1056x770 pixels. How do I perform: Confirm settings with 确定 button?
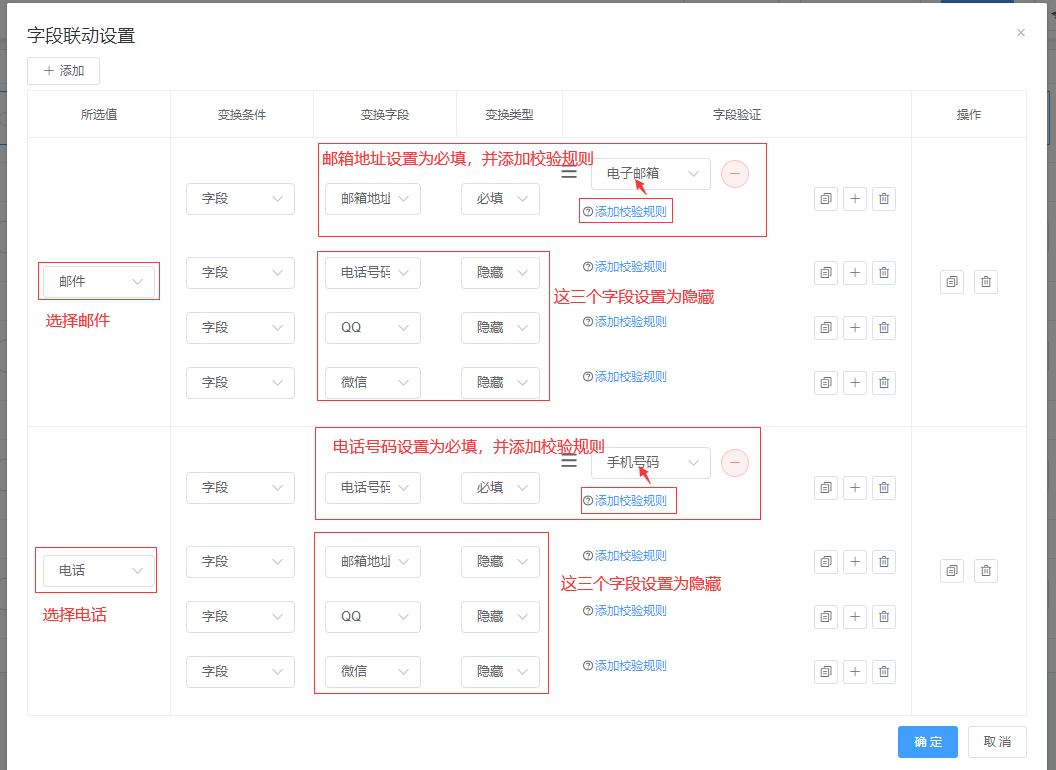[927, 742]
